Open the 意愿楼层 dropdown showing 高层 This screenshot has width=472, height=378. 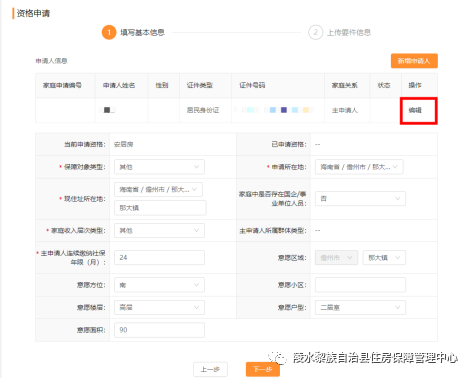point(159,307)
